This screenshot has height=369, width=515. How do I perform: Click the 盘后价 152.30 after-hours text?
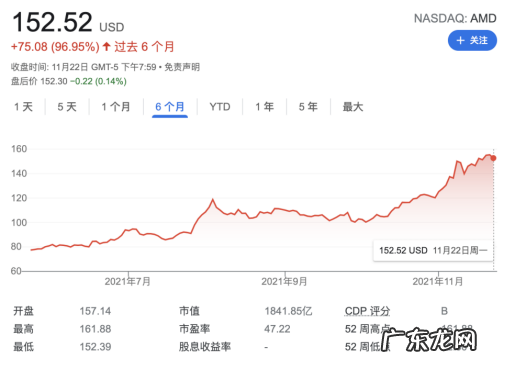39,81
